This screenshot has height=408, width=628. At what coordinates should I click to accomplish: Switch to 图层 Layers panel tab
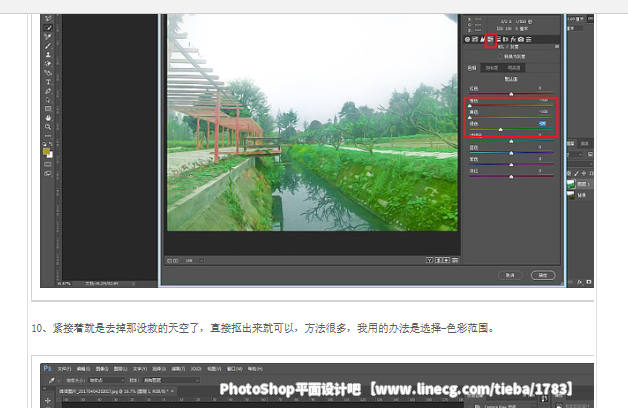[x=571, y=143]
